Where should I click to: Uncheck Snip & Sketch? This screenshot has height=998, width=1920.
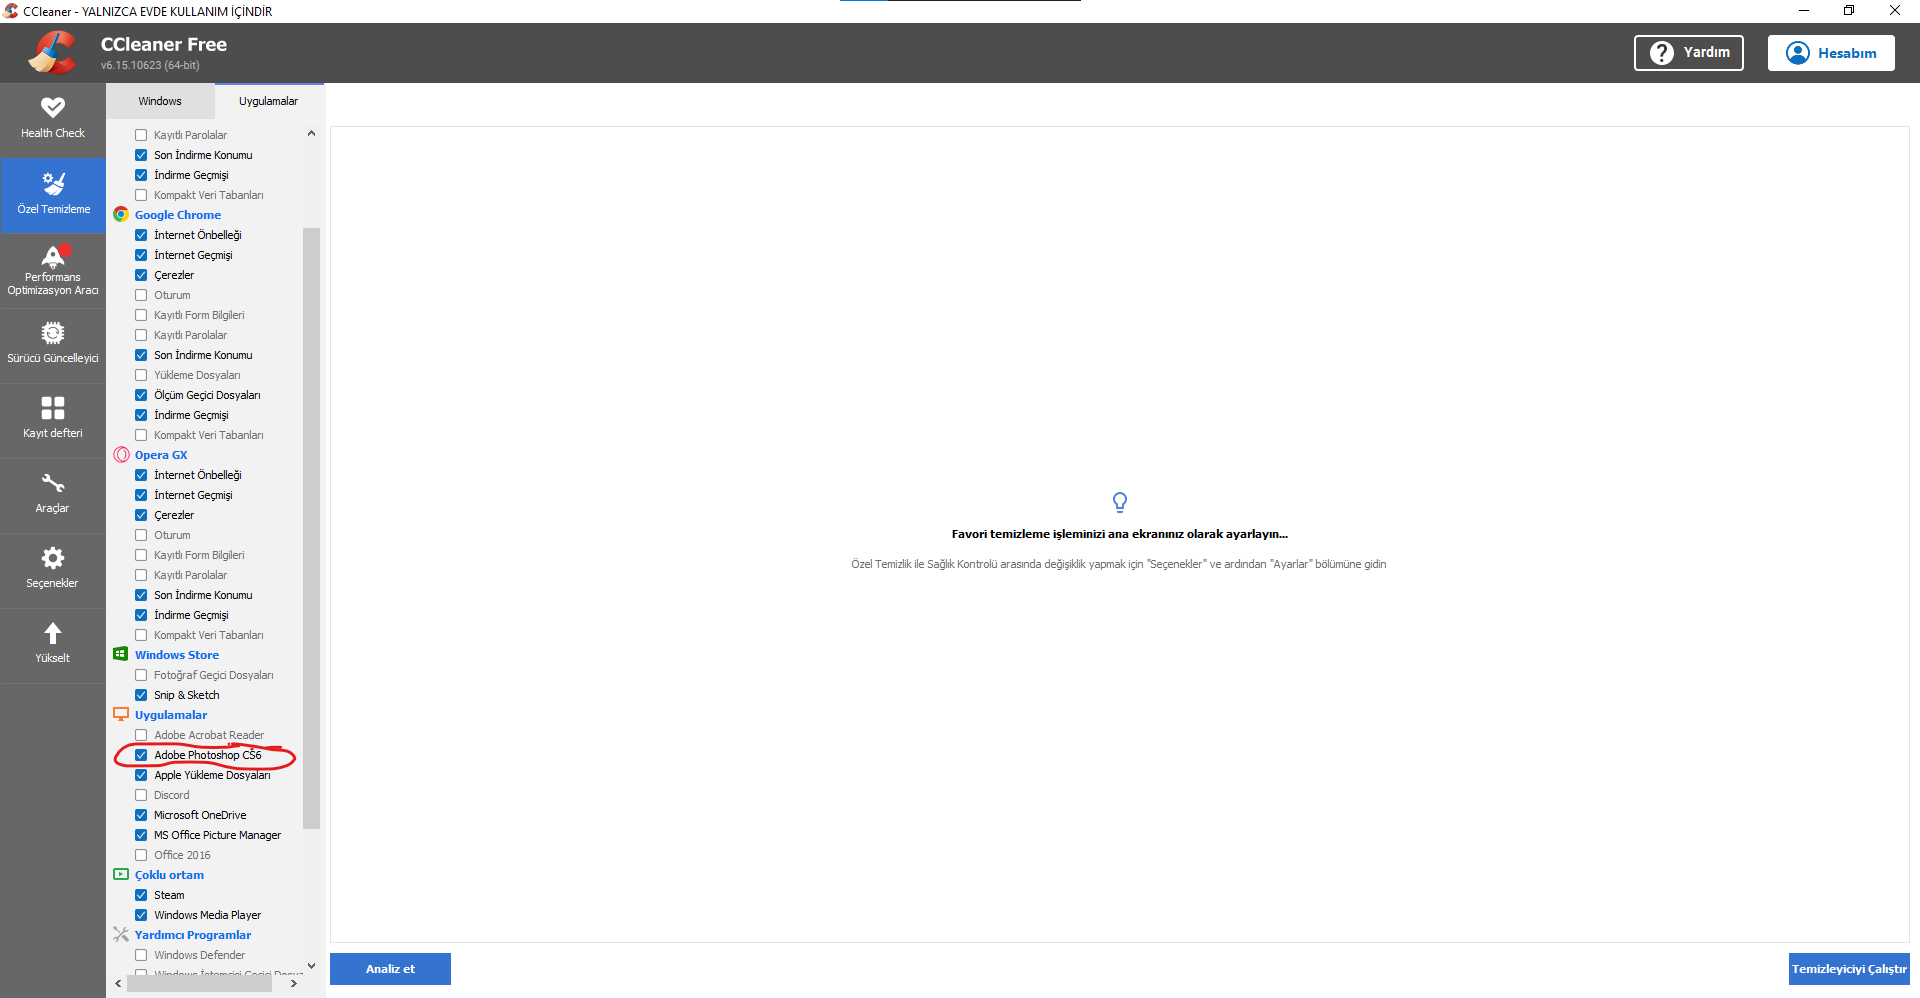click(x=141, y=695)
